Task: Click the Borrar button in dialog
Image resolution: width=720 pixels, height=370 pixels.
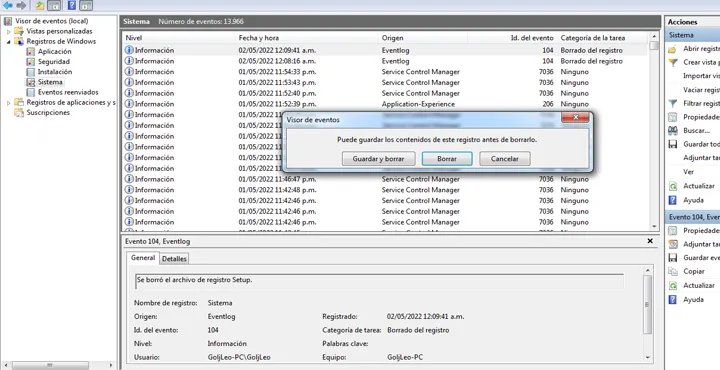Action: pyautogui.click(x=447, y=159)
